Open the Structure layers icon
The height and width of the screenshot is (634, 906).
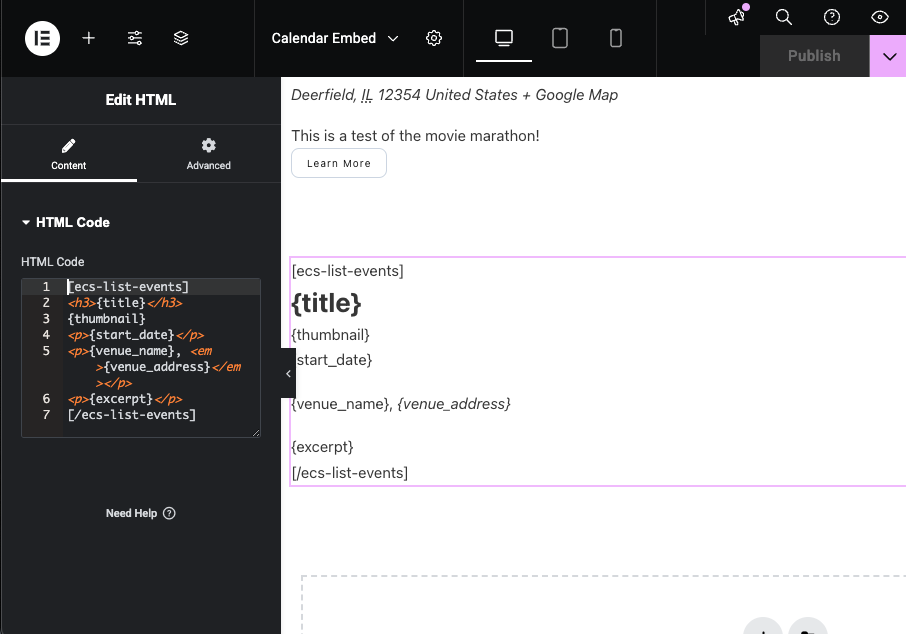coord(181,38)
